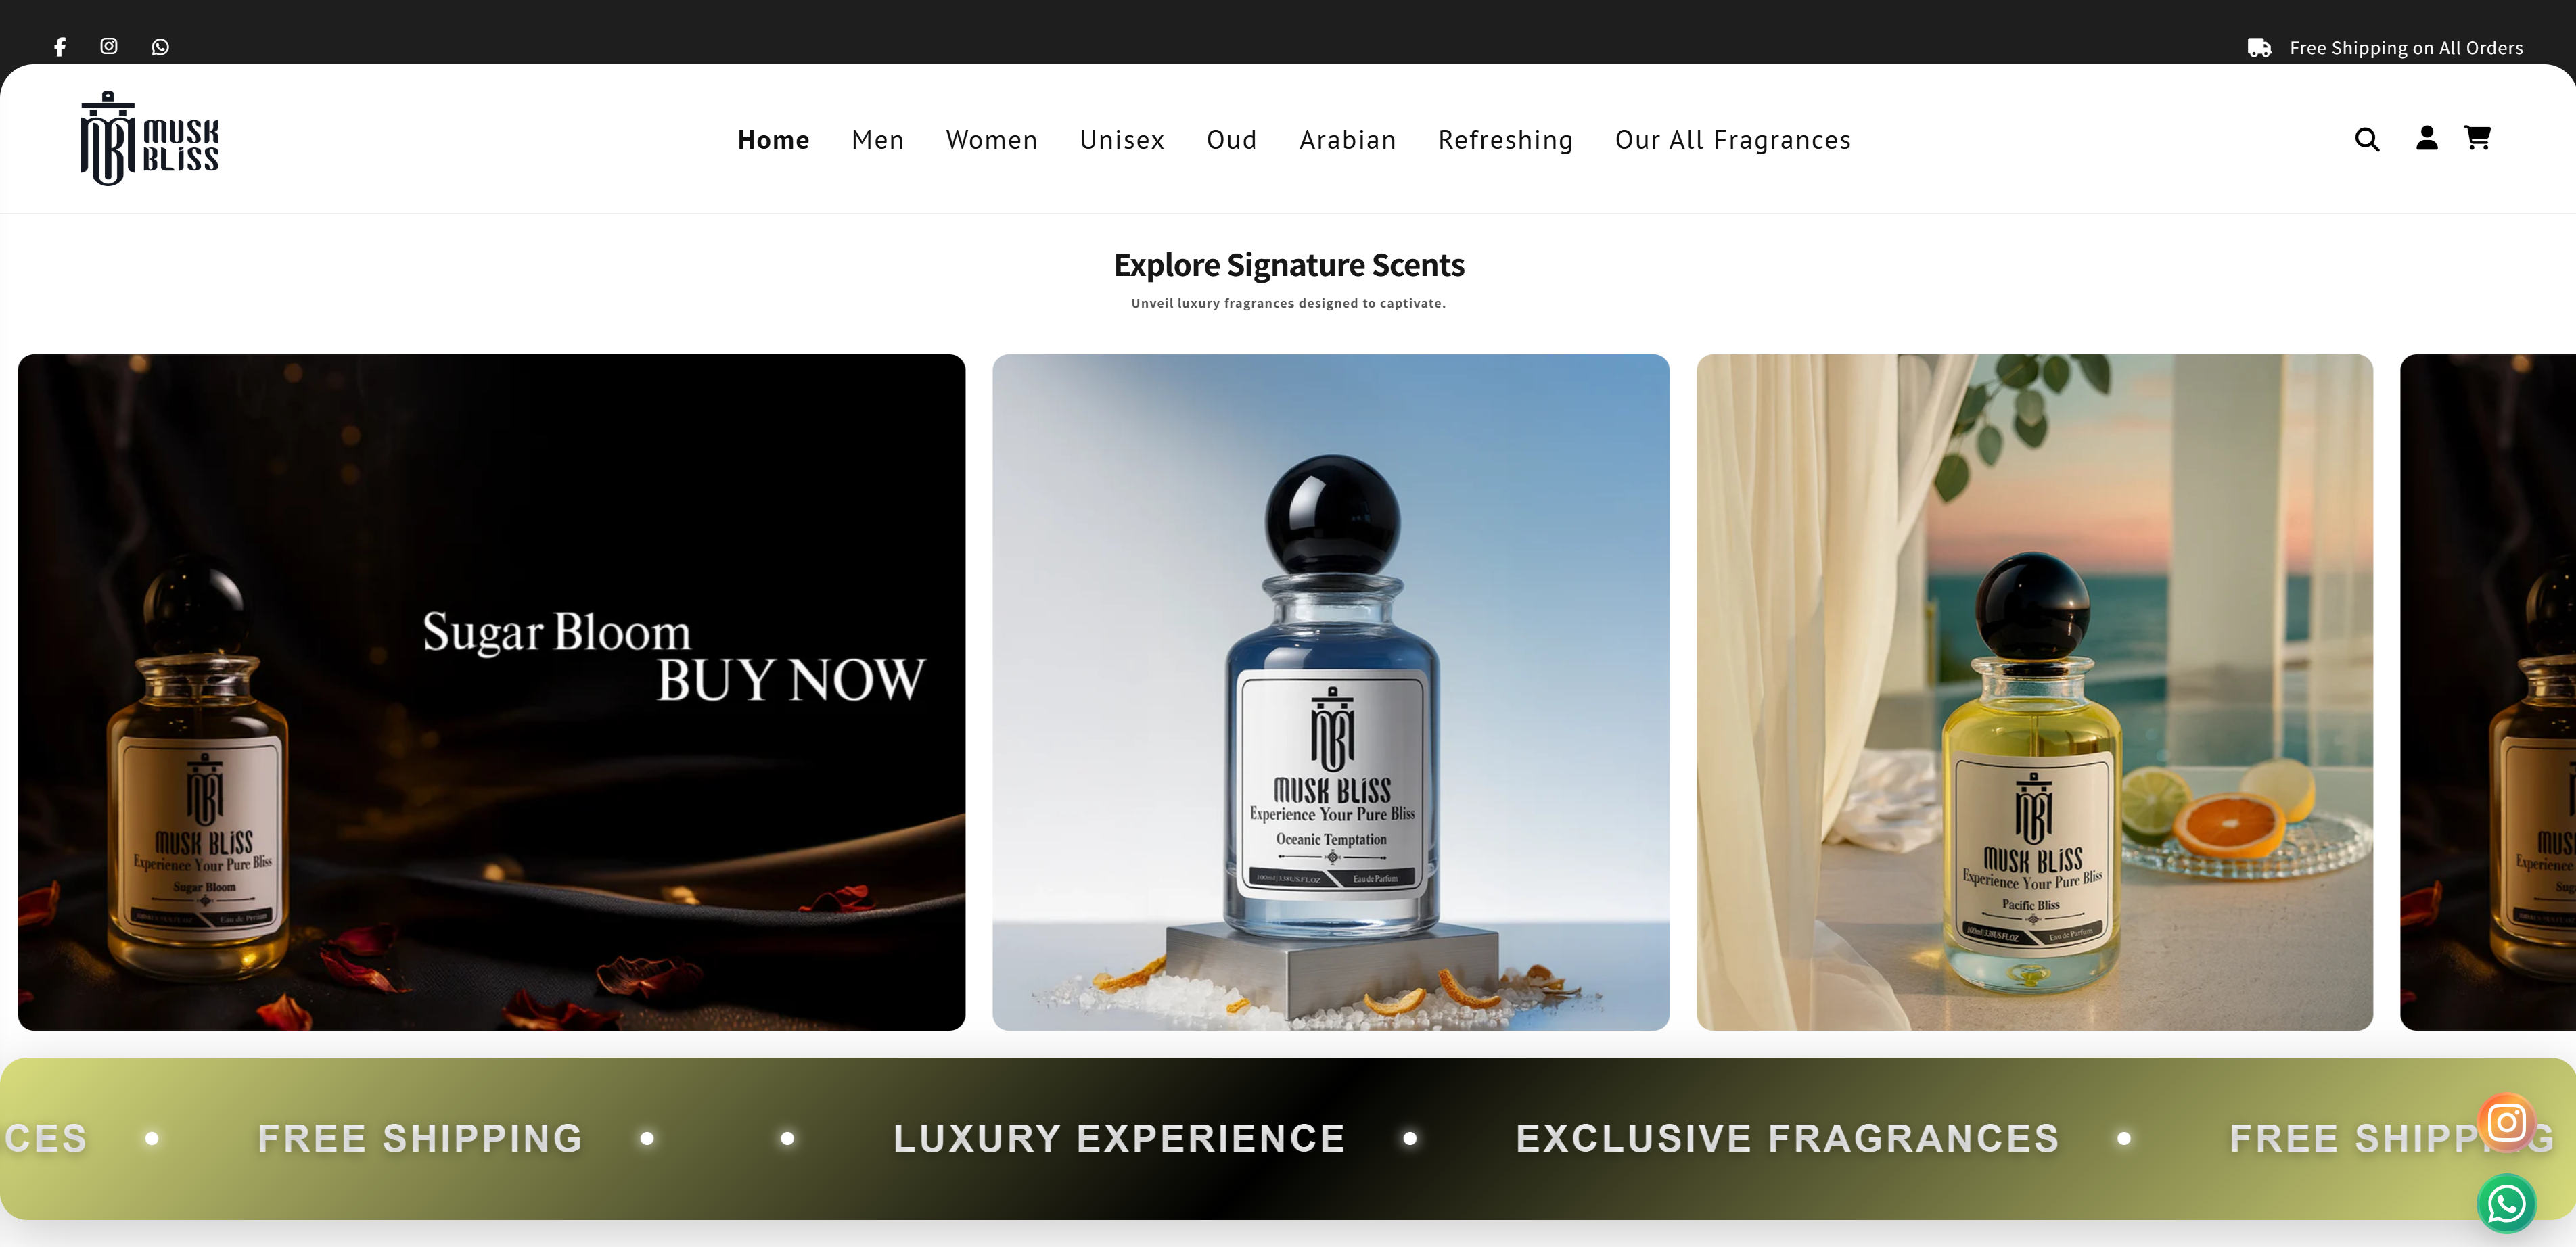Open the Refreshing category
This screenshot has height=1247, width=2576.
(1505, 140)
